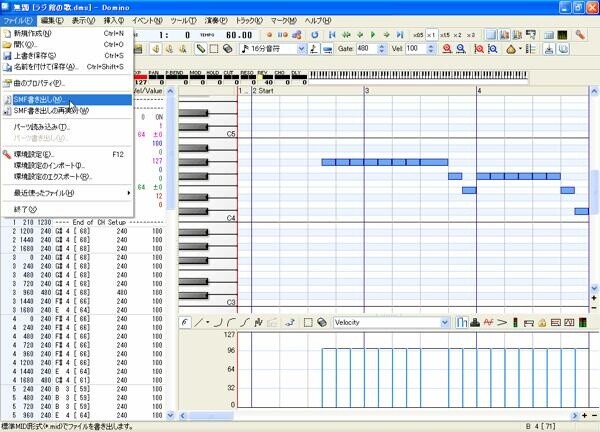This screenshot has width=600, height=432.
Task: Select the rectangle selection in velocity toolbar
Action: (308, 323)
